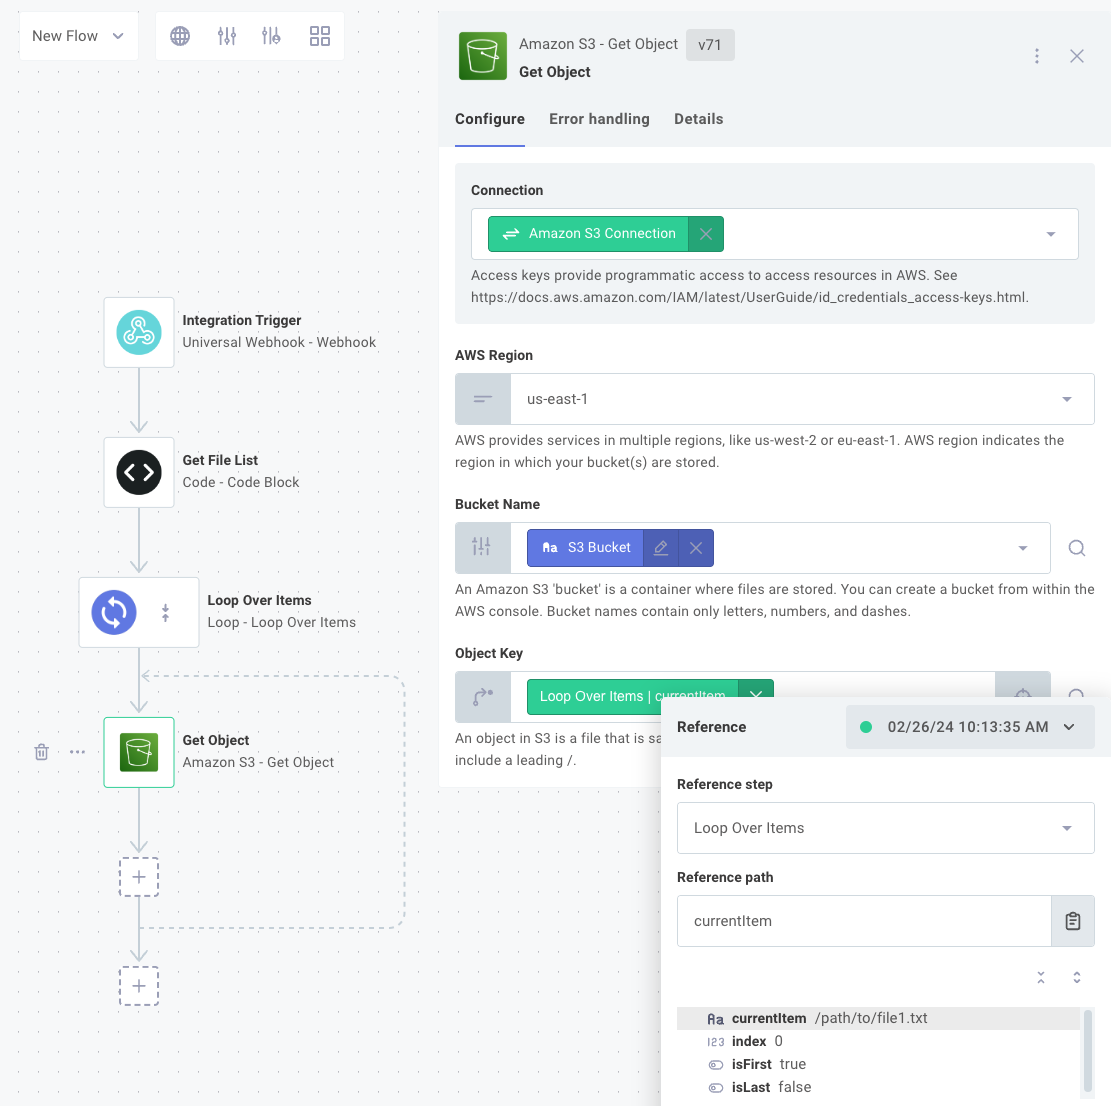
Task: Click the Bucket Name config variable type icon
Action: [483, 548]
